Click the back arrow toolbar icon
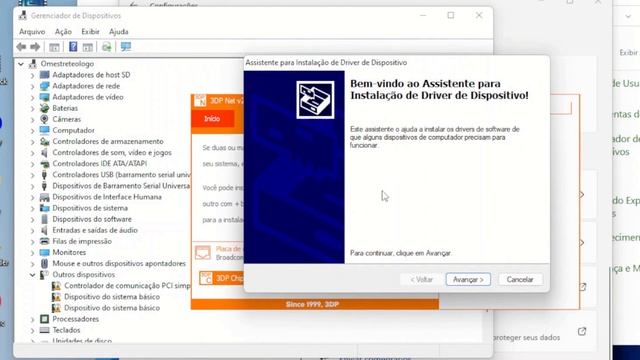640x360 pixels. (21, 47)
